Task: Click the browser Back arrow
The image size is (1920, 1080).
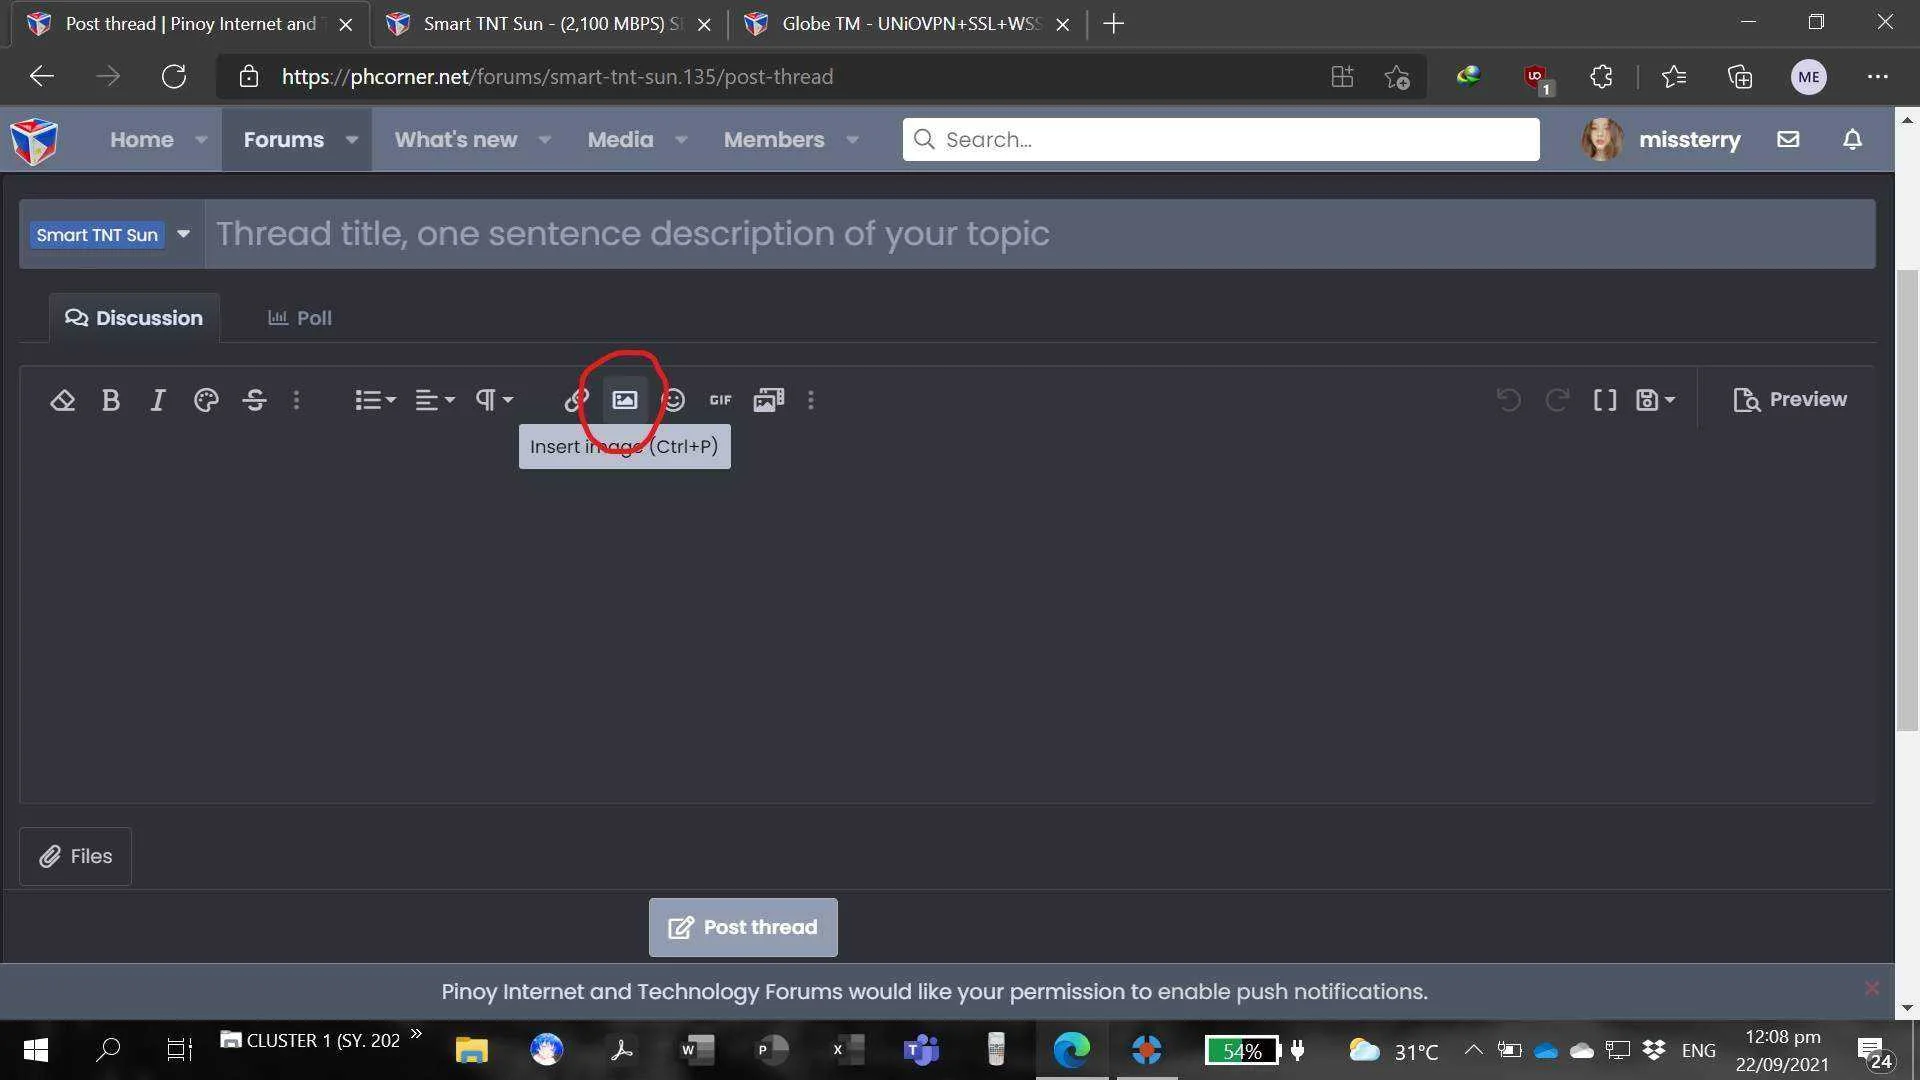Action: click(41, 77)
